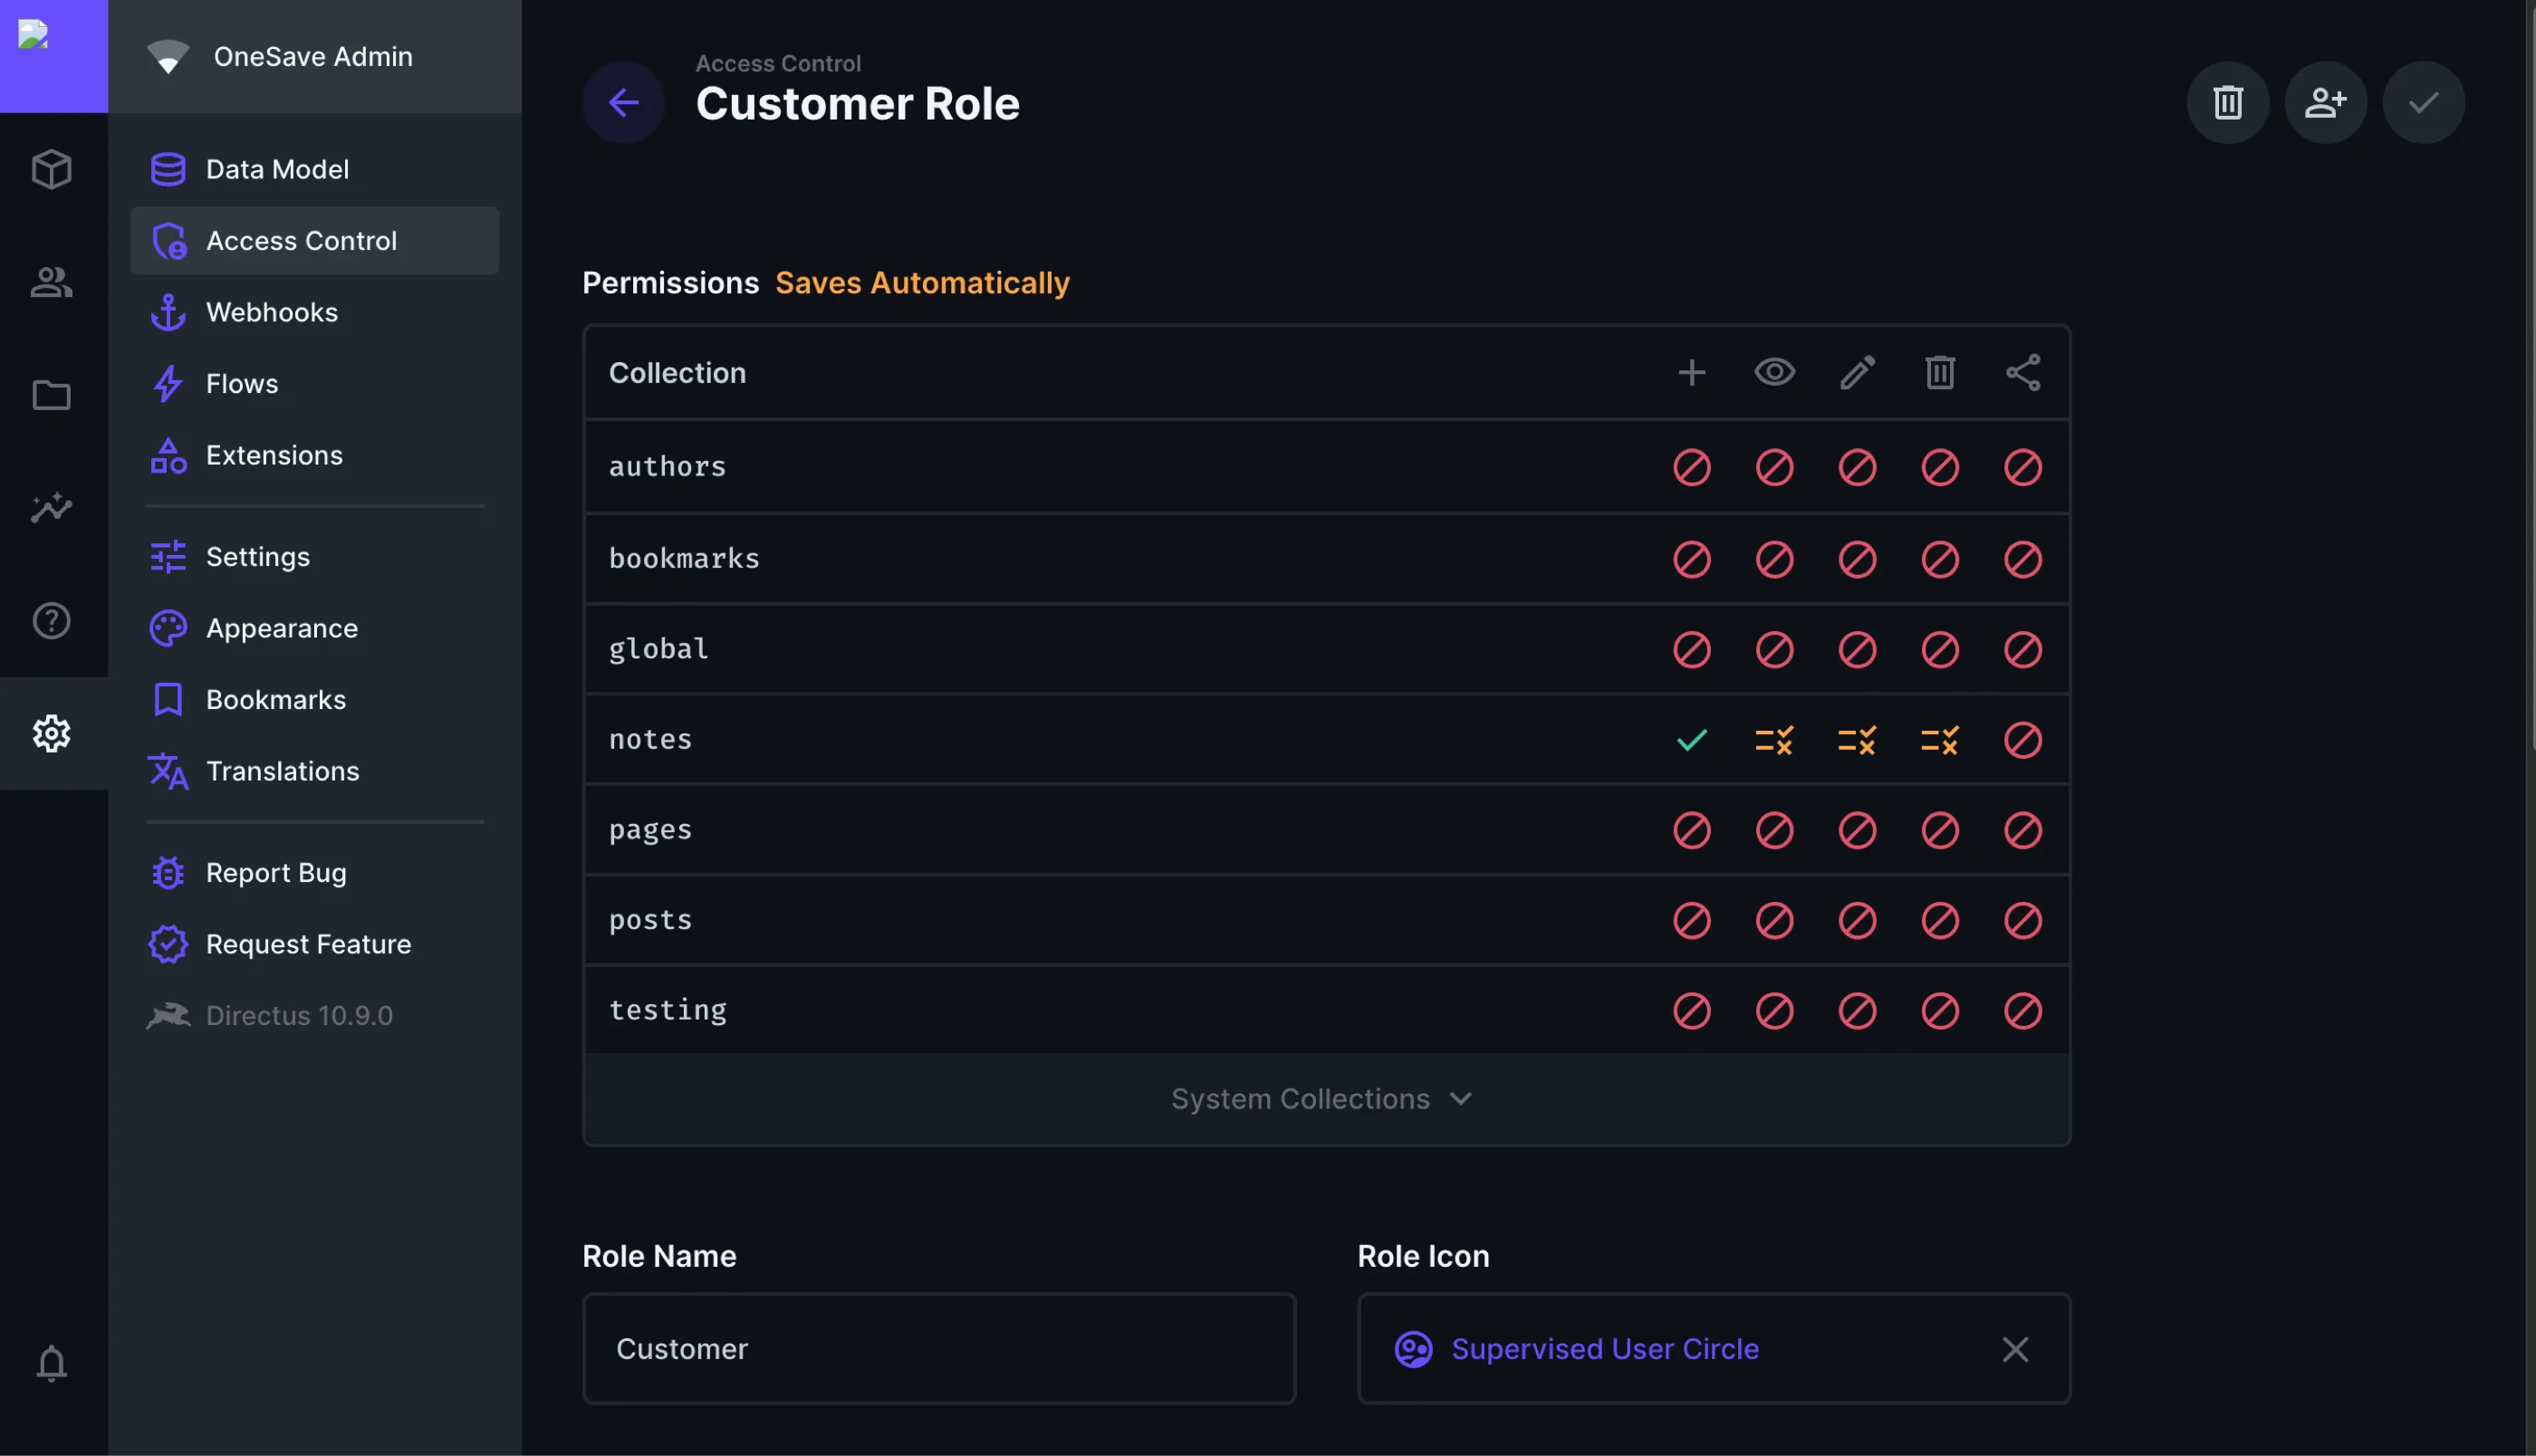Open the Insights module in the left rail
This screenshot has height=1456, width=2536.
coord(51,508)
